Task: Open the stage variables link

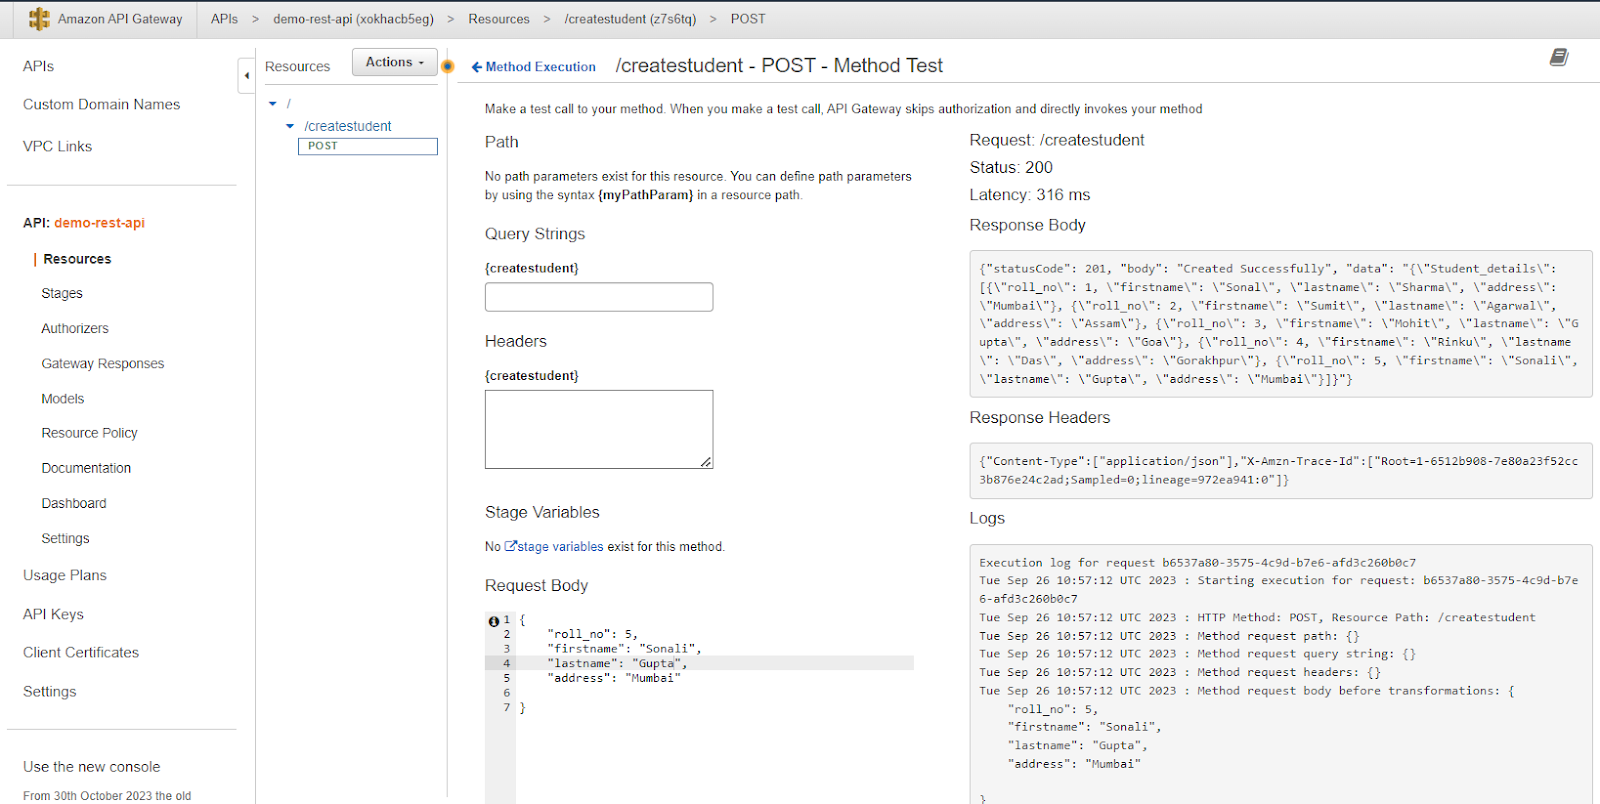Action: (x=560, y=547)
